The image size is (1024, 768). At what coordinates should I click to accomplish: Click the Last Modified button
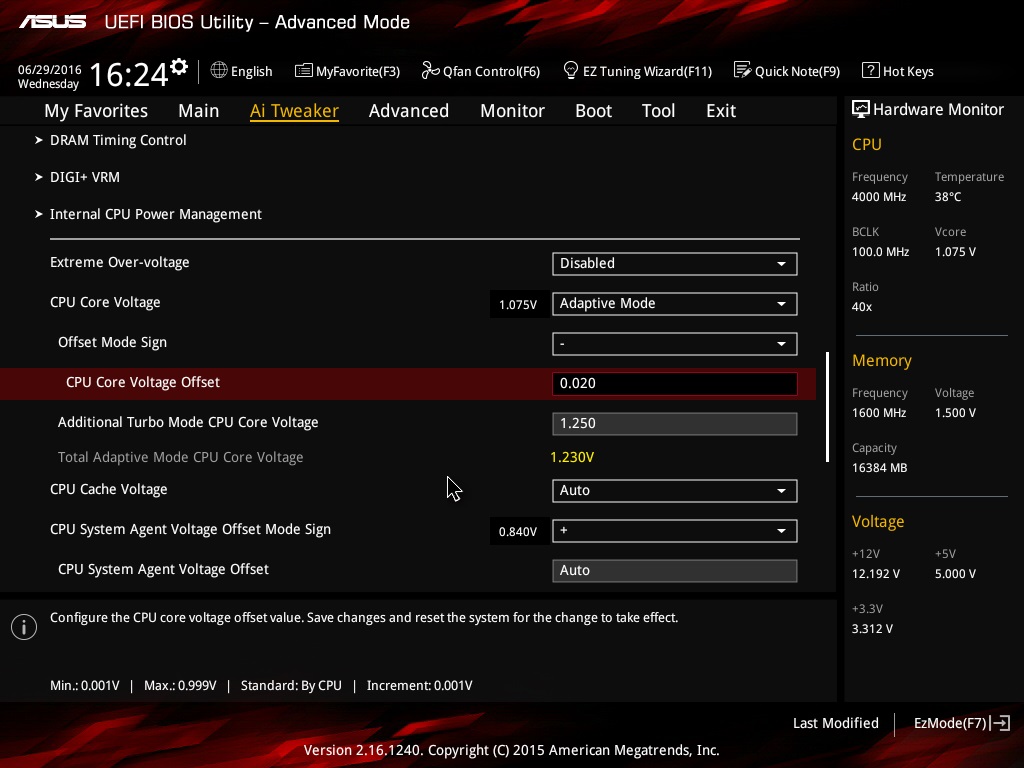pos(835,723)
